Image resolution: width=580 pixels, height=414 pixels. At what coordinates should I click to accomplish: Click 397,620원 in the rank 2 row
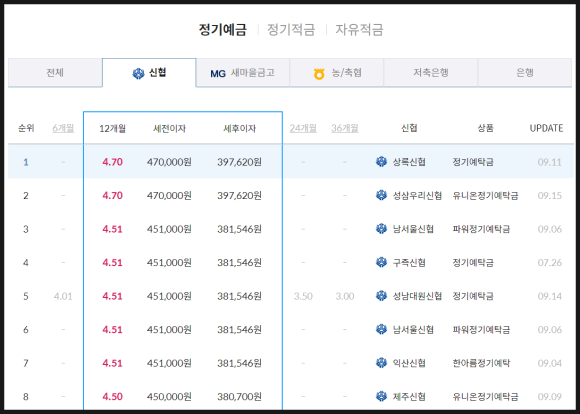point(239,195)
